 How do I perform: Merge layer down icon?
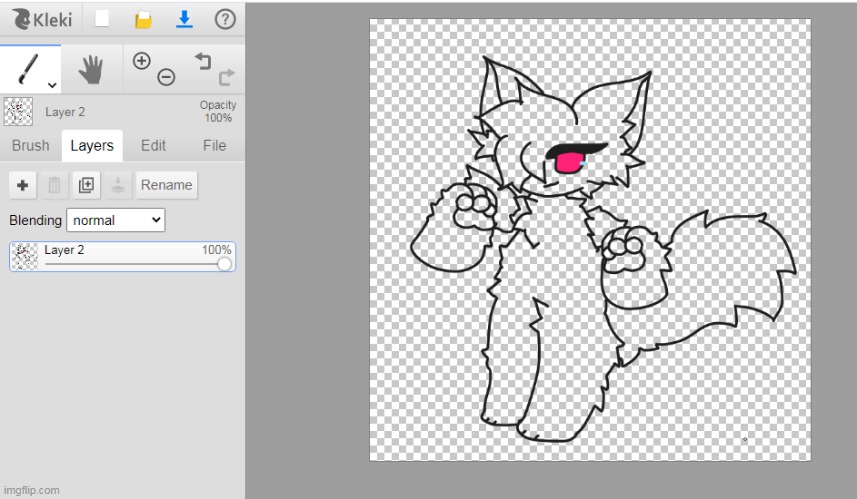tap(118, 185)
